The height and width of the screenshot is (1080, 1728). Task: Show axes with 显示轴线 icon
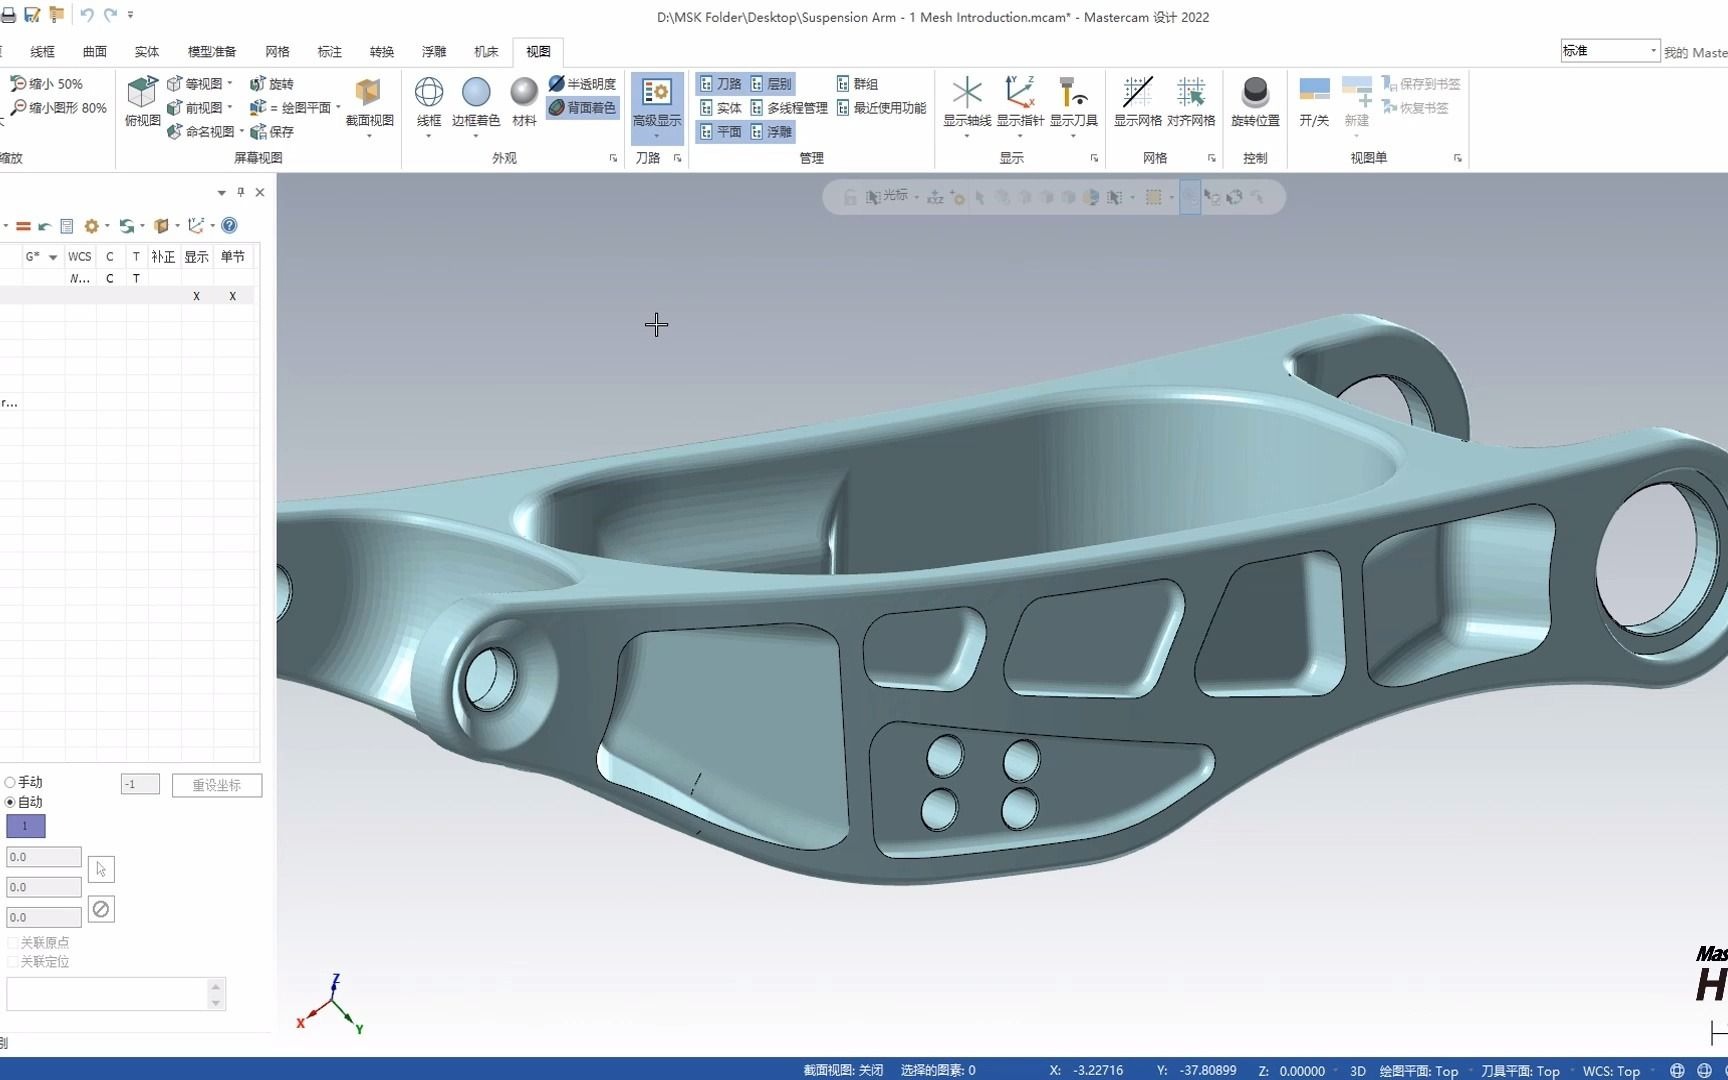point(967,93)
